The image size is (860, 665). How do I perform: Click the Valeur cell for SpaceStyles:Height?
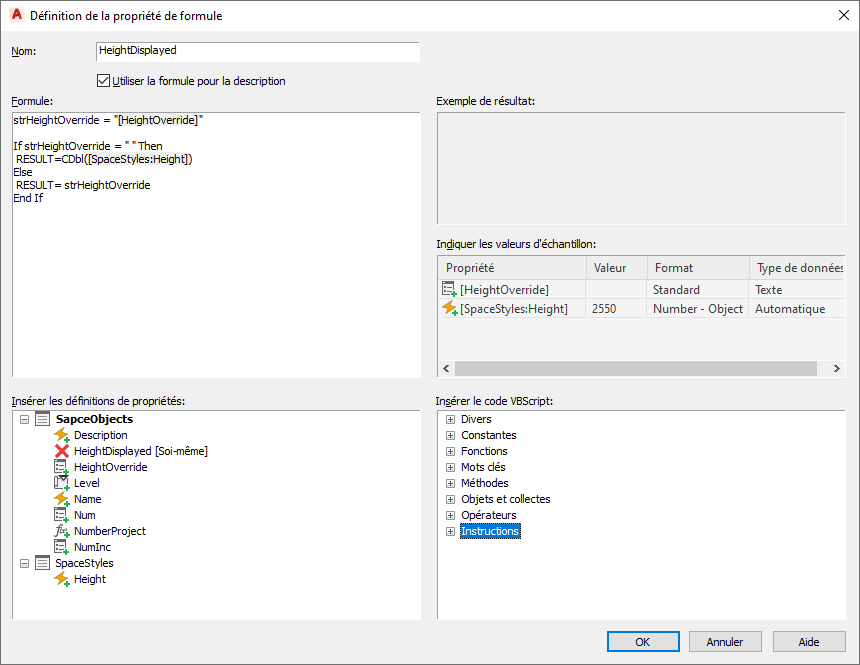coord(615,309)
